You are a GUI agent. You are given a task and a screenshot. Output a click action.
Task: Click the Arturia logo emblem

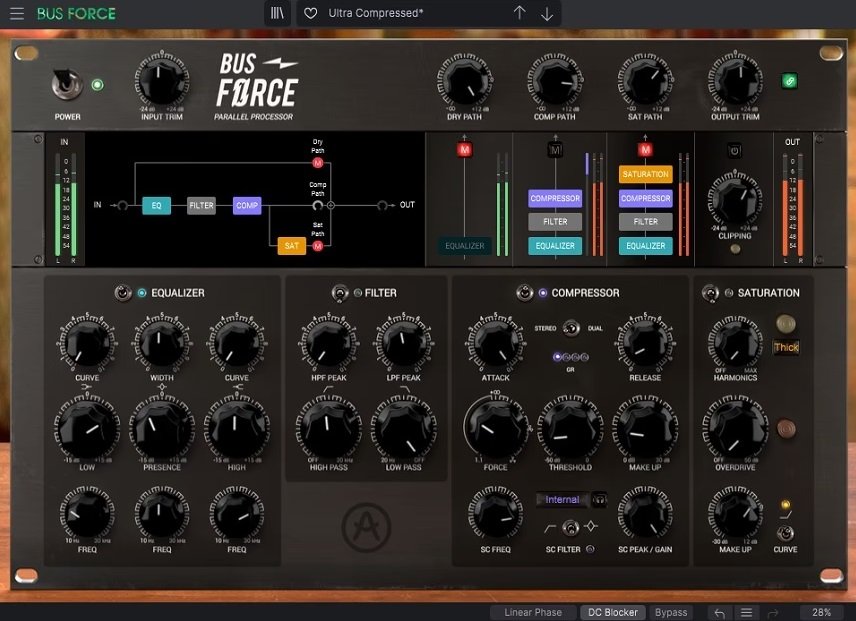point(366,527)
